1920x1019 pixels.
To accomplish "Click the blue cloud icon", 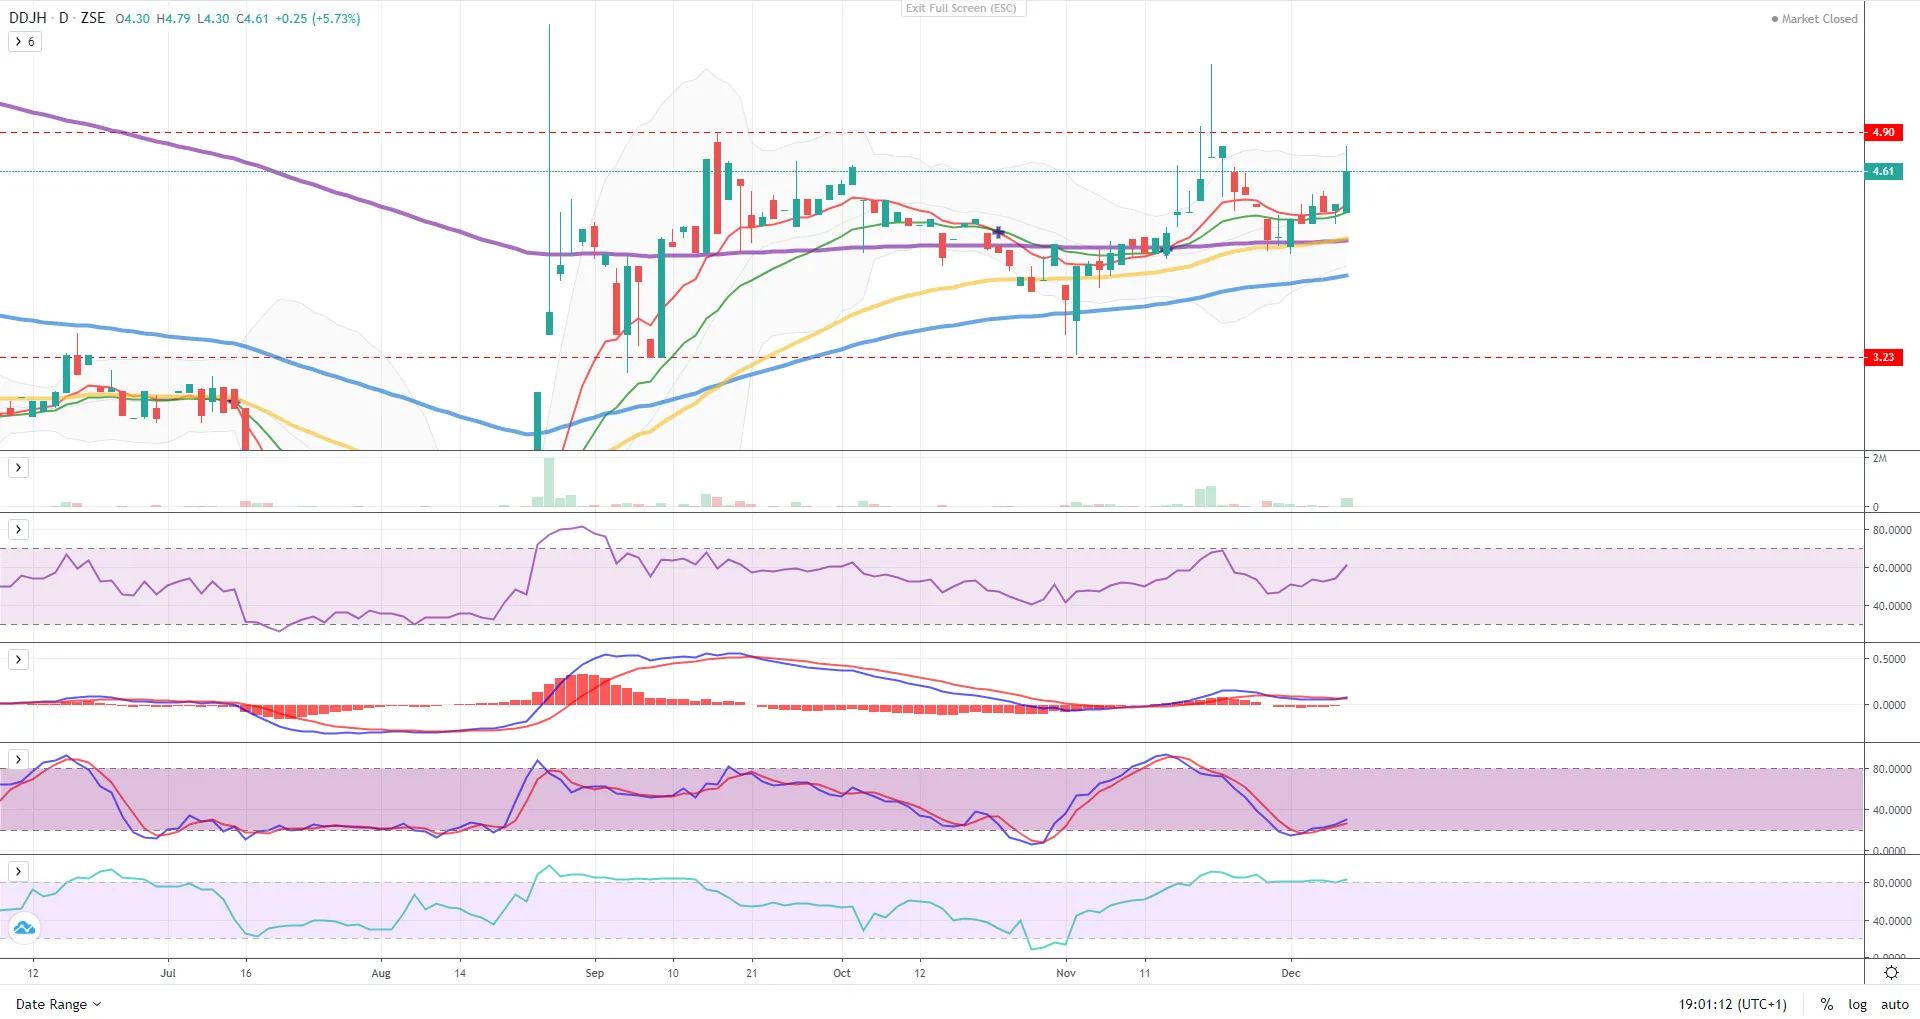I will click(24, 928).
